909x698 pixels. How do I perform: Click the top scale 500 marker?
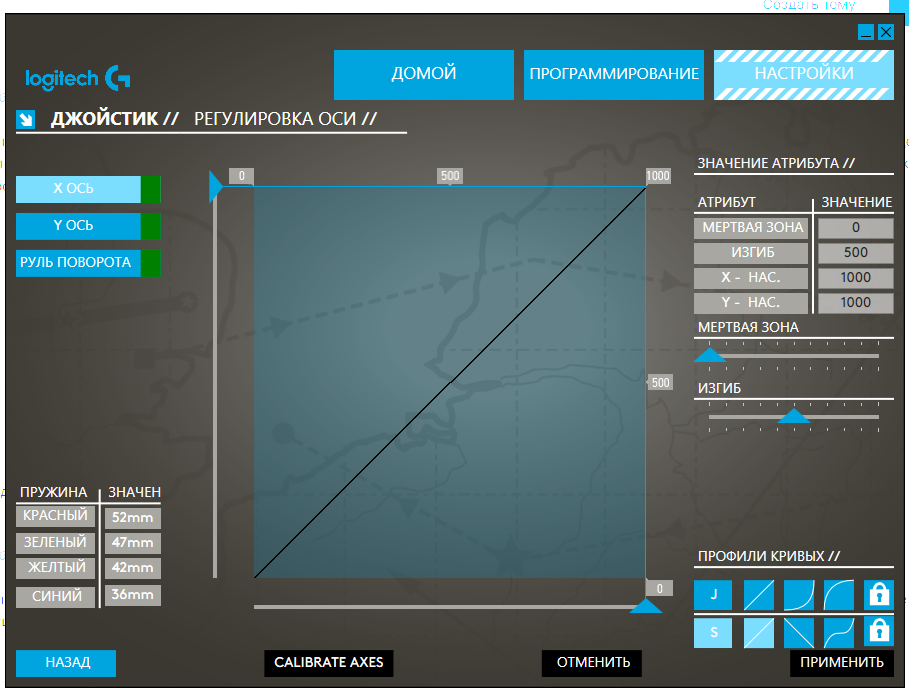click(450, 176)
